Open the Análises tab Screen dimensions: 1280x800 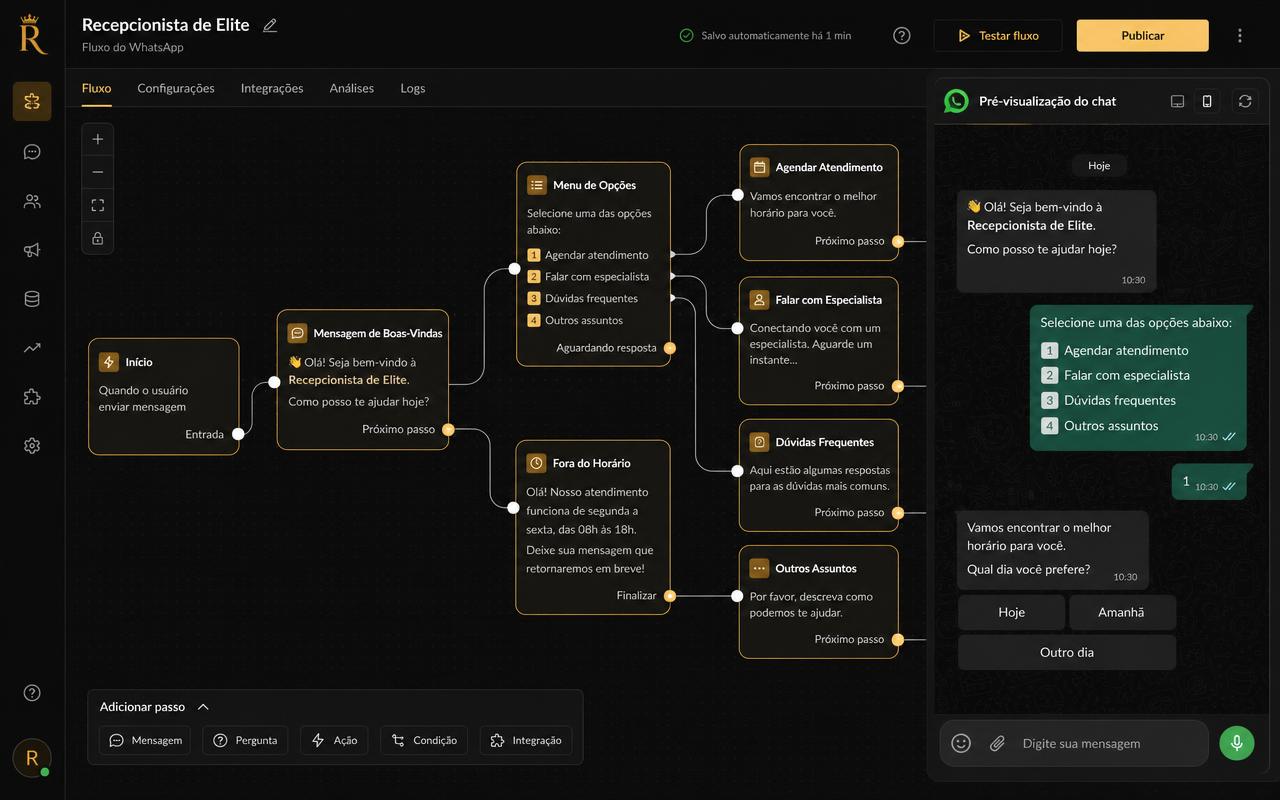pos(352,88)
